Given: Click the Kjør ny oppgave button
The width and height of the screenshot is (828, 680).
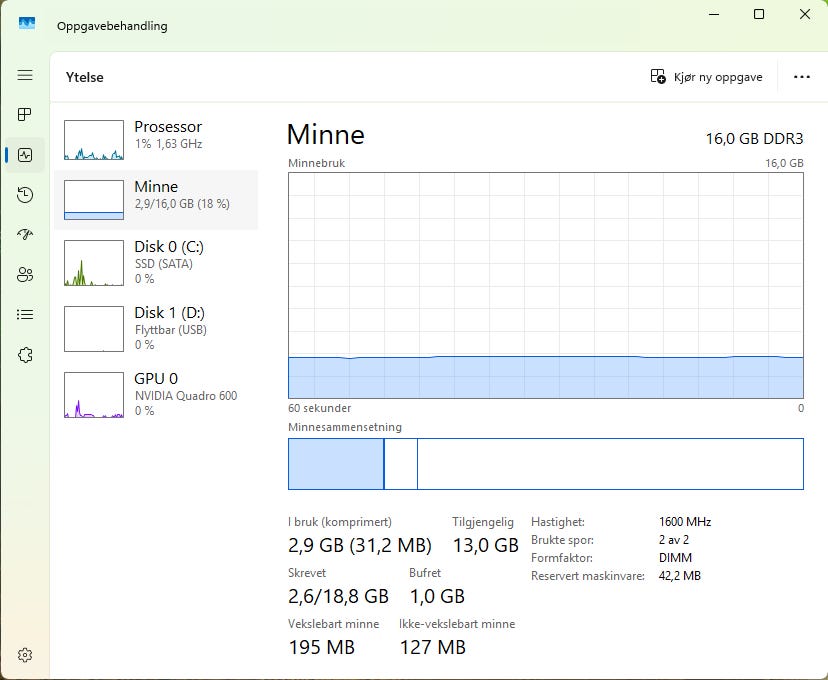Looking at the screenshot, I should (706, 77).
